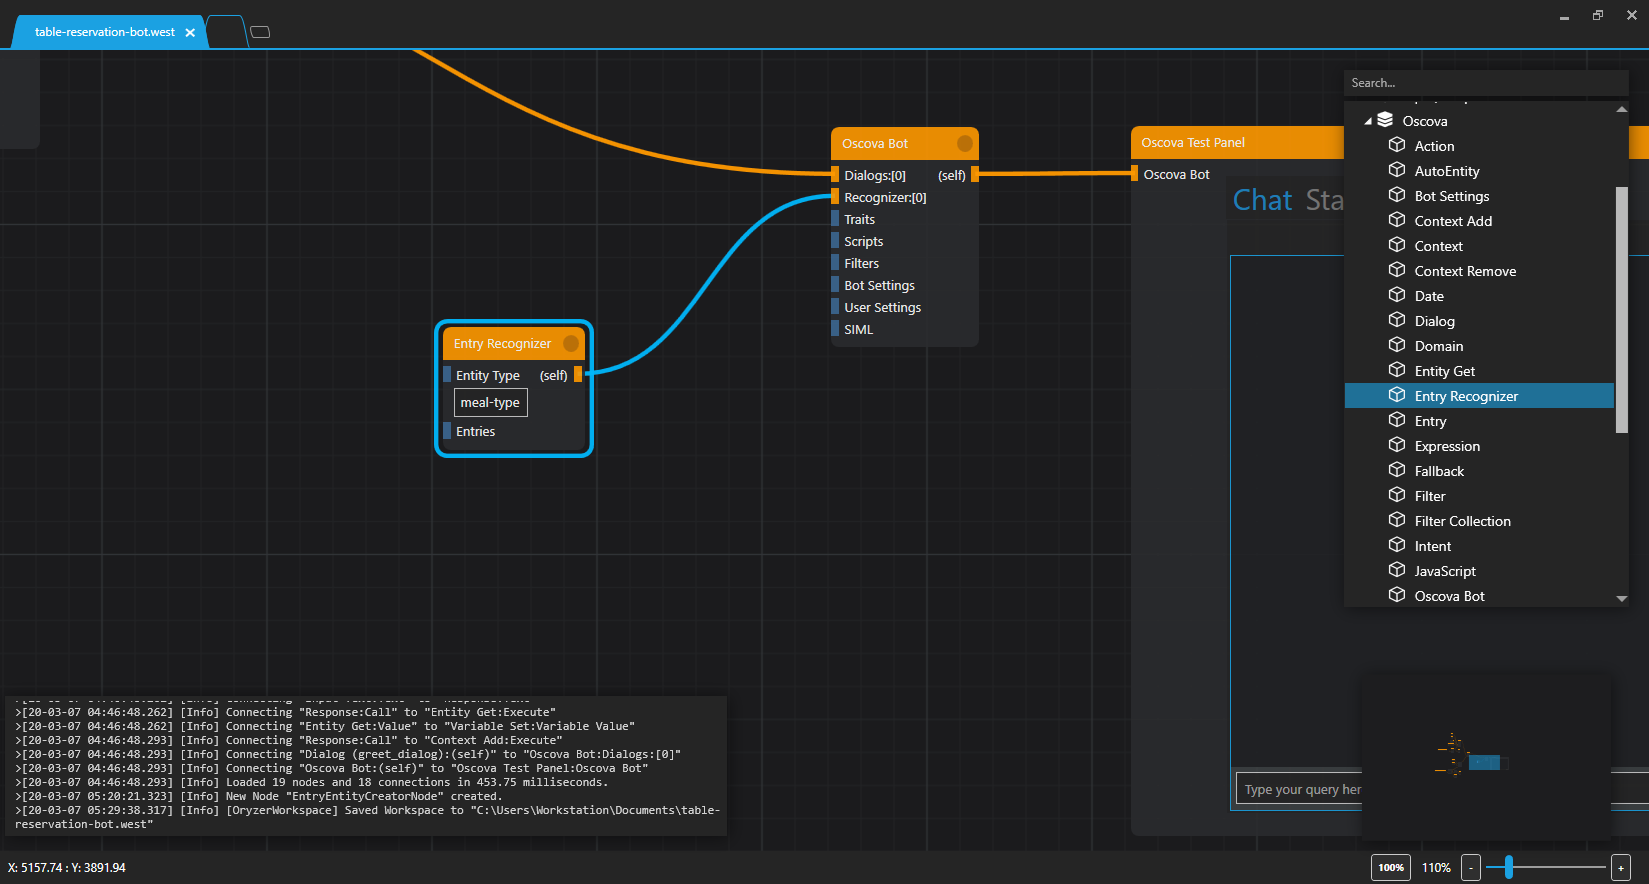Image resolution: width=1649 pixels, height=884 pixels.
Task: Click the scroll down arrow of node list
Action: pos(1621,598)
